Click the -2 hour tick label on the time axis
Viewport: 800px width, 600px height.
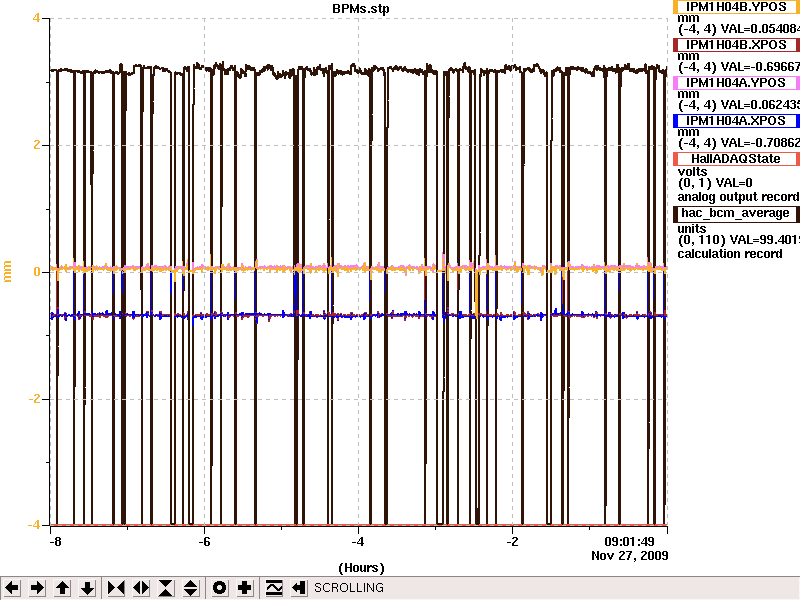pos(512,542)
